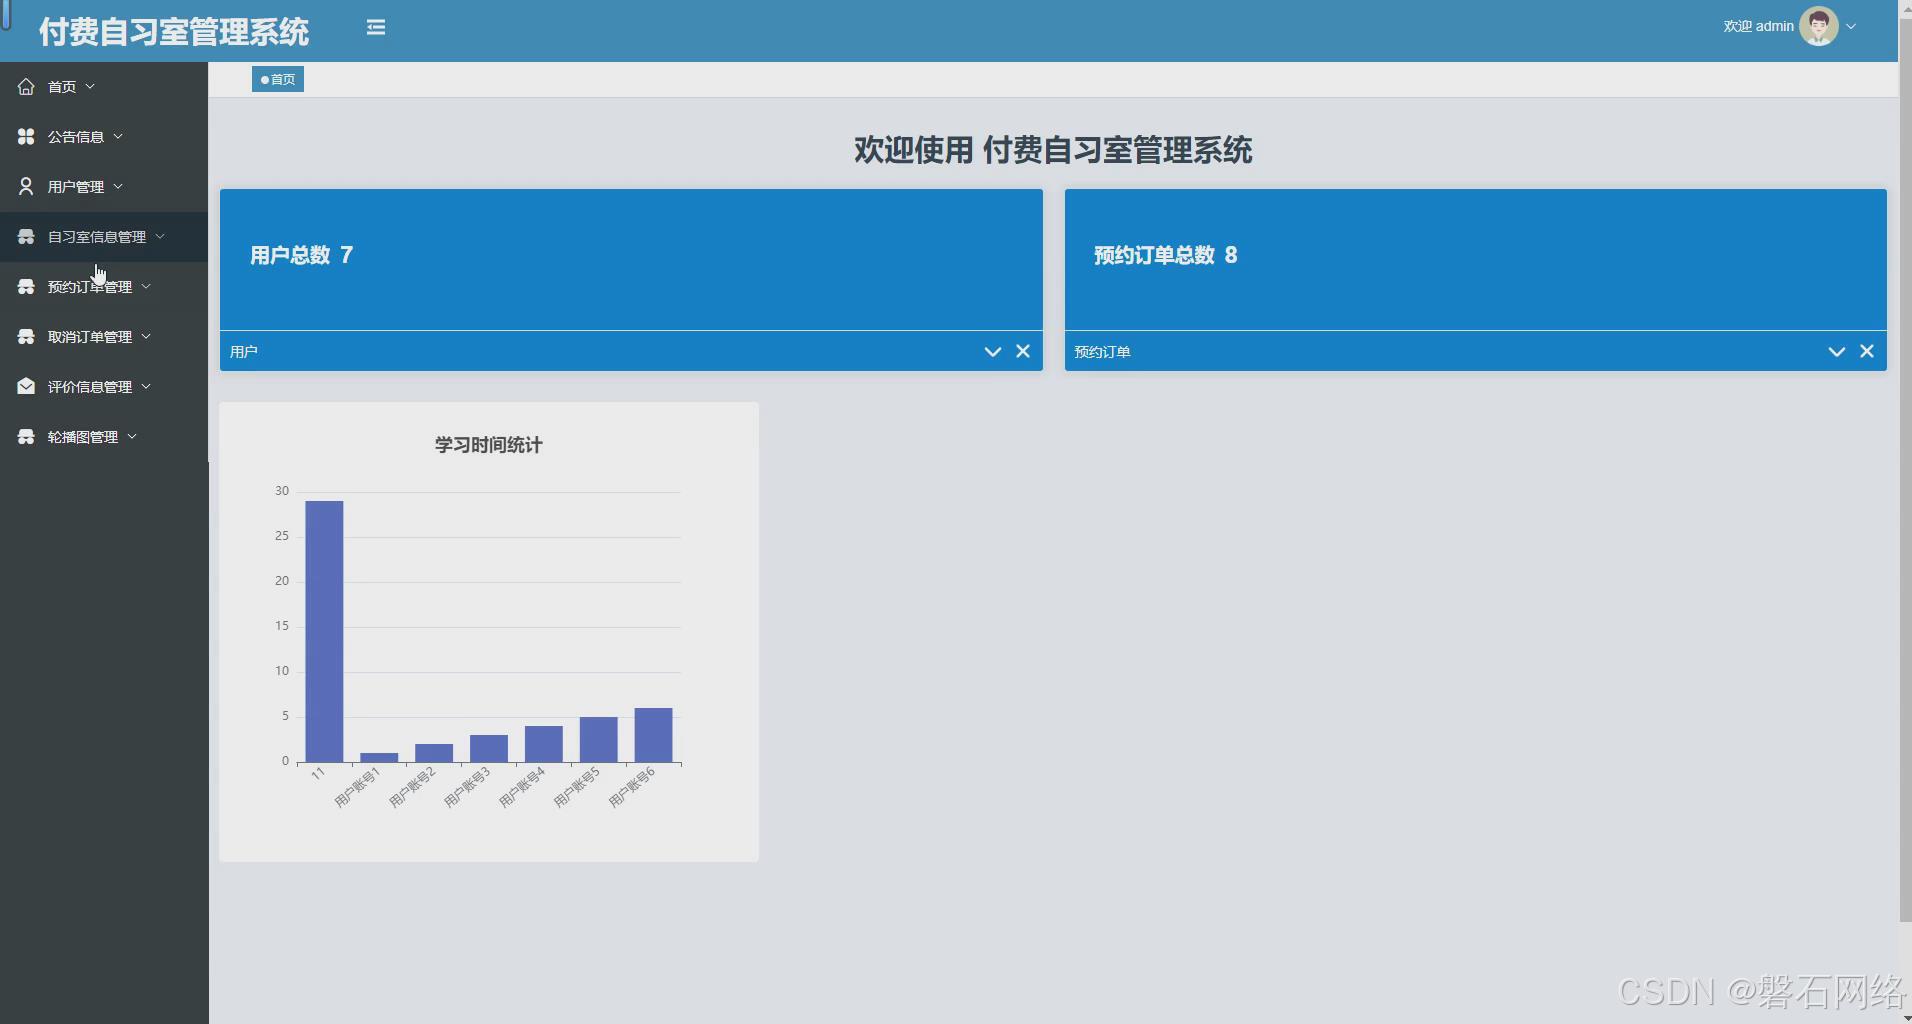Switch to the 首页 breadcrumb tab

point(277,79)
